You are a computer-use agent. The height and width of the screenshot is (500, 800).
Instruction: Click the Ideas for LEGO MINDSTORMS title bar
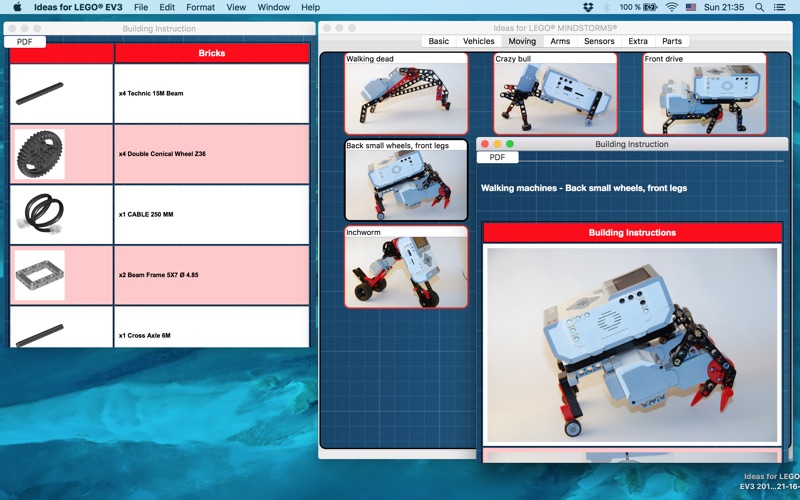(x=555, y=28)
